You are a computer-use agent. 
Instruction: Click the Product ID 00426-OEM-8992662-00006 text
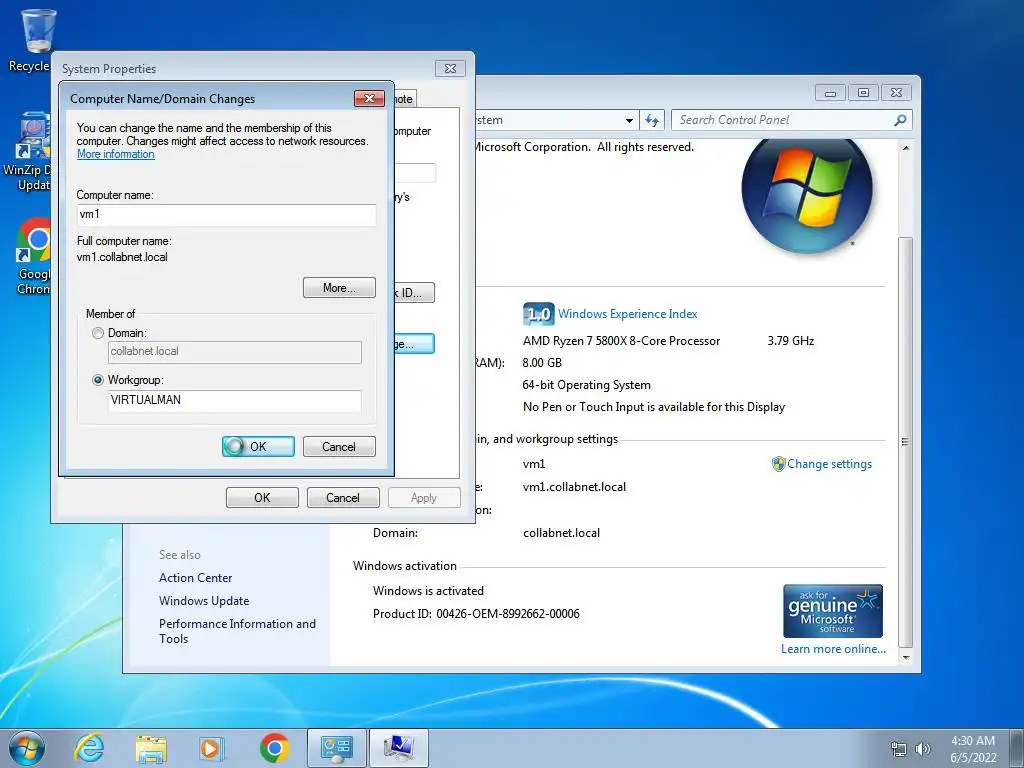click(x=476, y=614)
